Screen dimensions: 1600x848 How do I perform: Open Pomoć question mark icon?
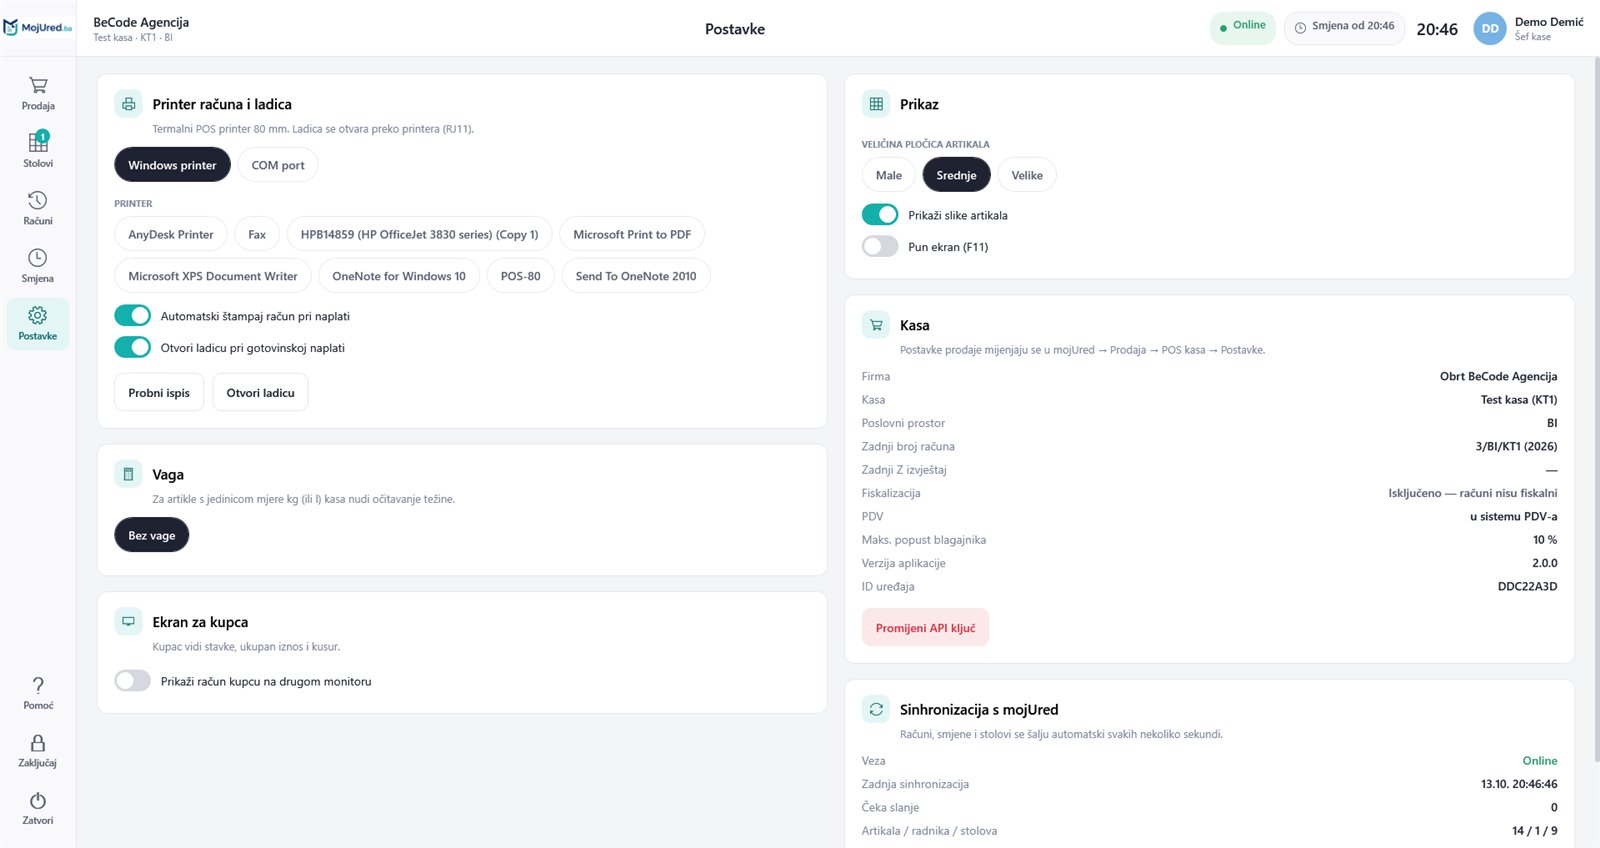tap(38, 685)
